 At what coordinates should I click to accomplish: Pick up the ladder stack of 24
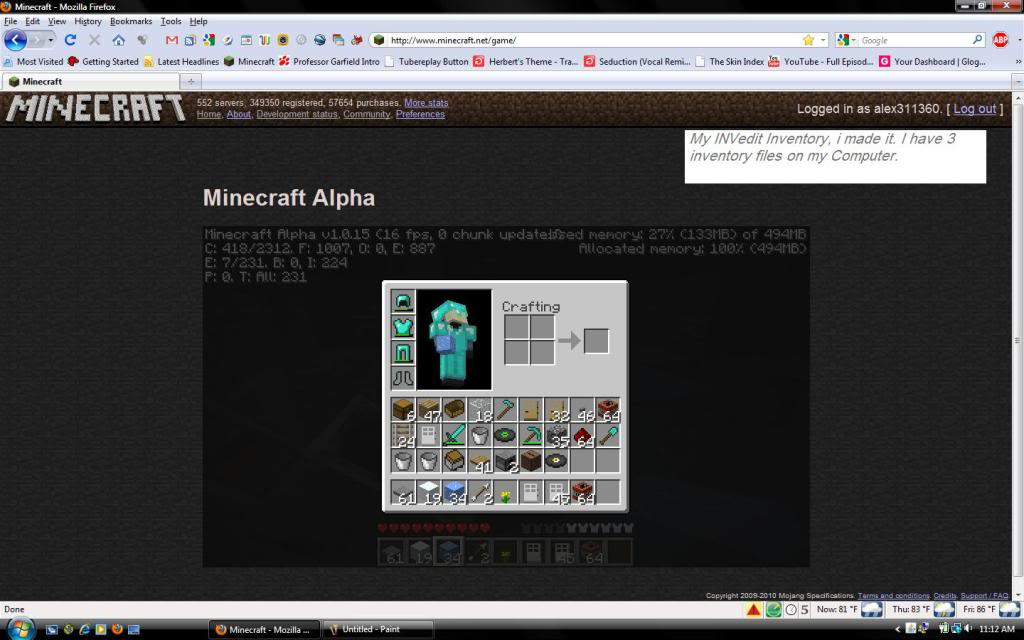click(x=403, y=436)
